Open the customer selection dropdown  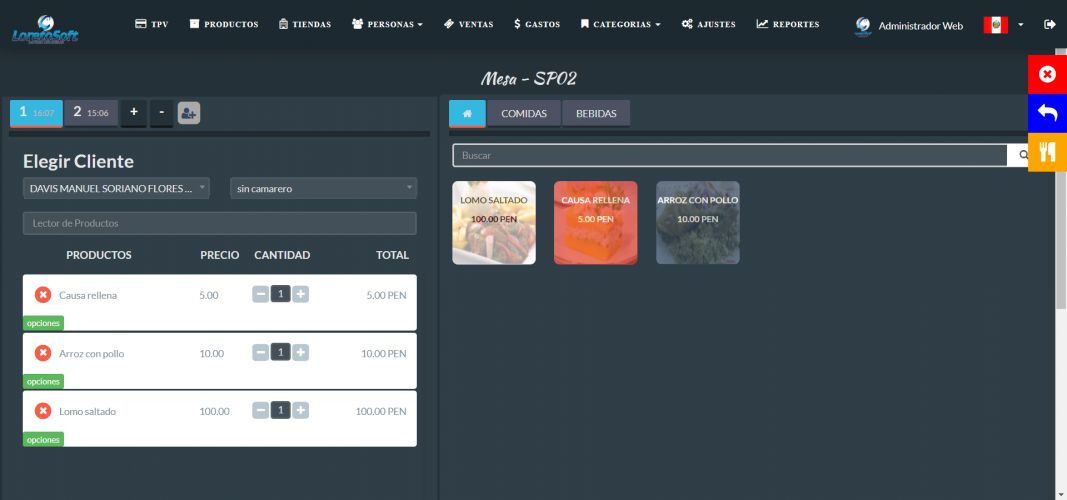point(116,188)
